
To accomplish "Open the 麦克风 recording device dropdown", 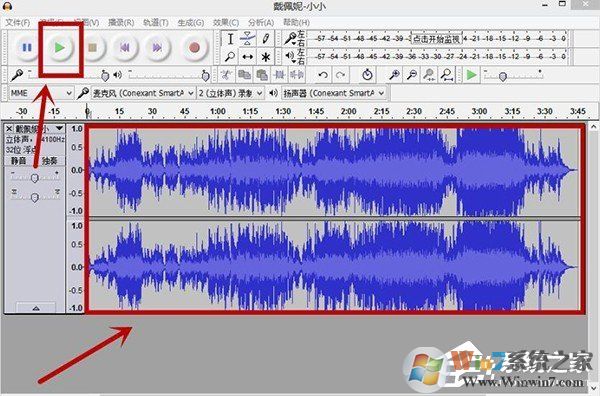I will [x=143, y=93].
